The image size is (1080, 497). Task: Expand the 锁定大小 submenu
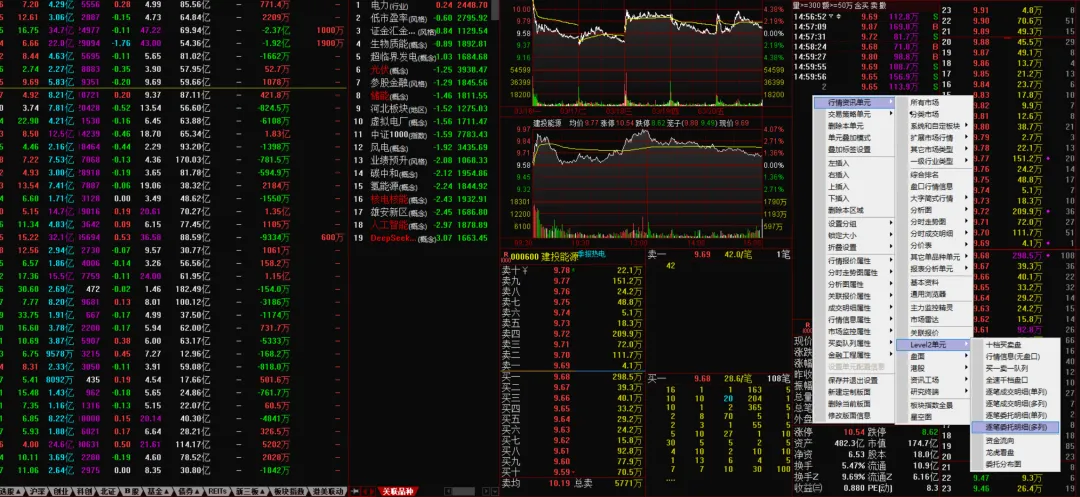coord(854,235)
